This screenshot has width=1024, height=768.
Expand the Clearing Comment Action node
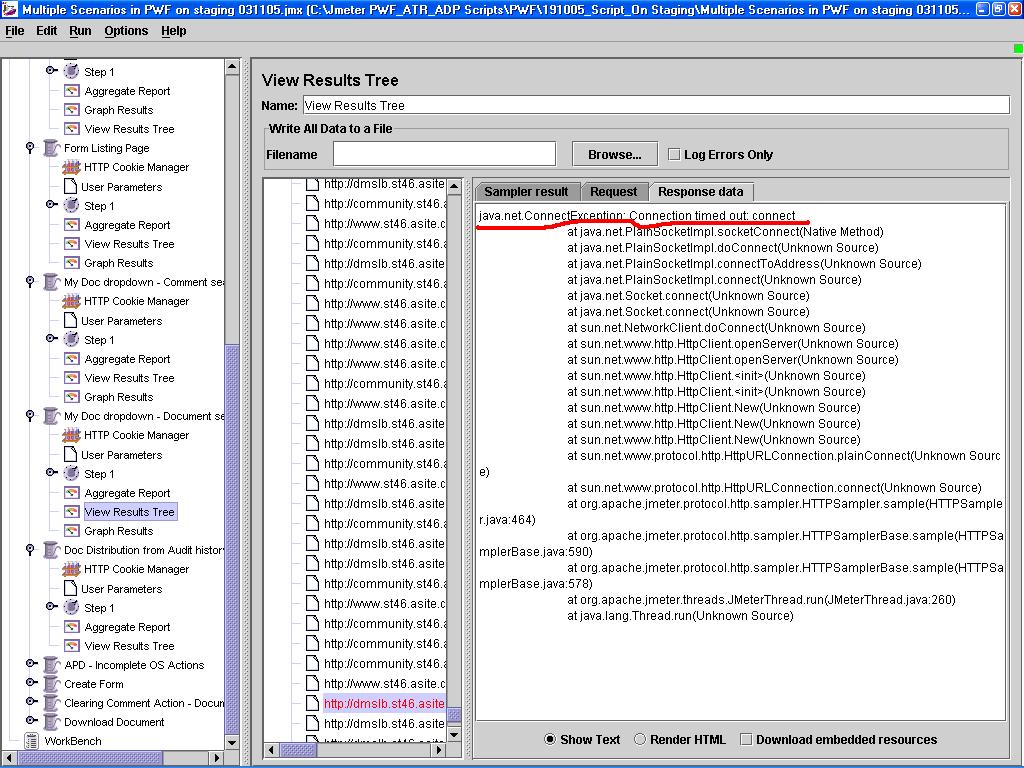31,702
